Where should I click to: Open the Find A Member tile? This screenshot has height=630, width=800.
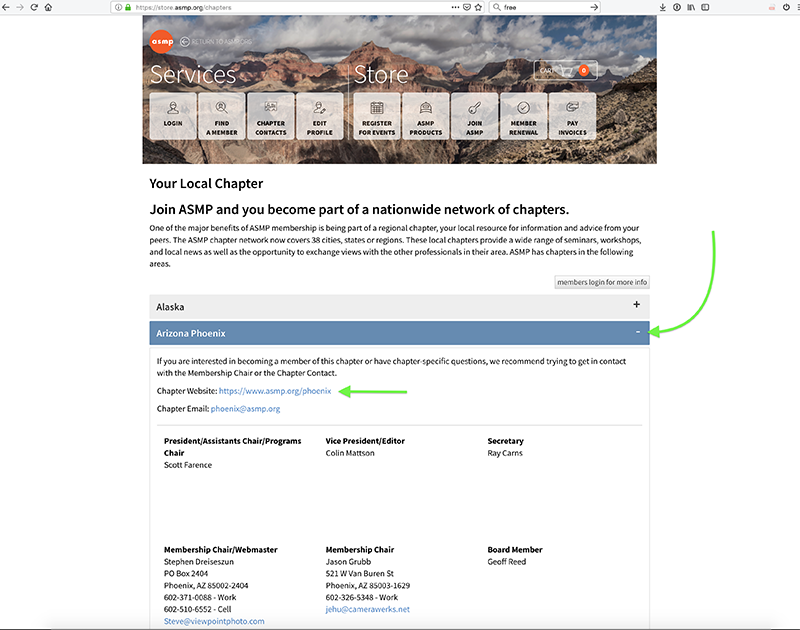tap(221, 116)
